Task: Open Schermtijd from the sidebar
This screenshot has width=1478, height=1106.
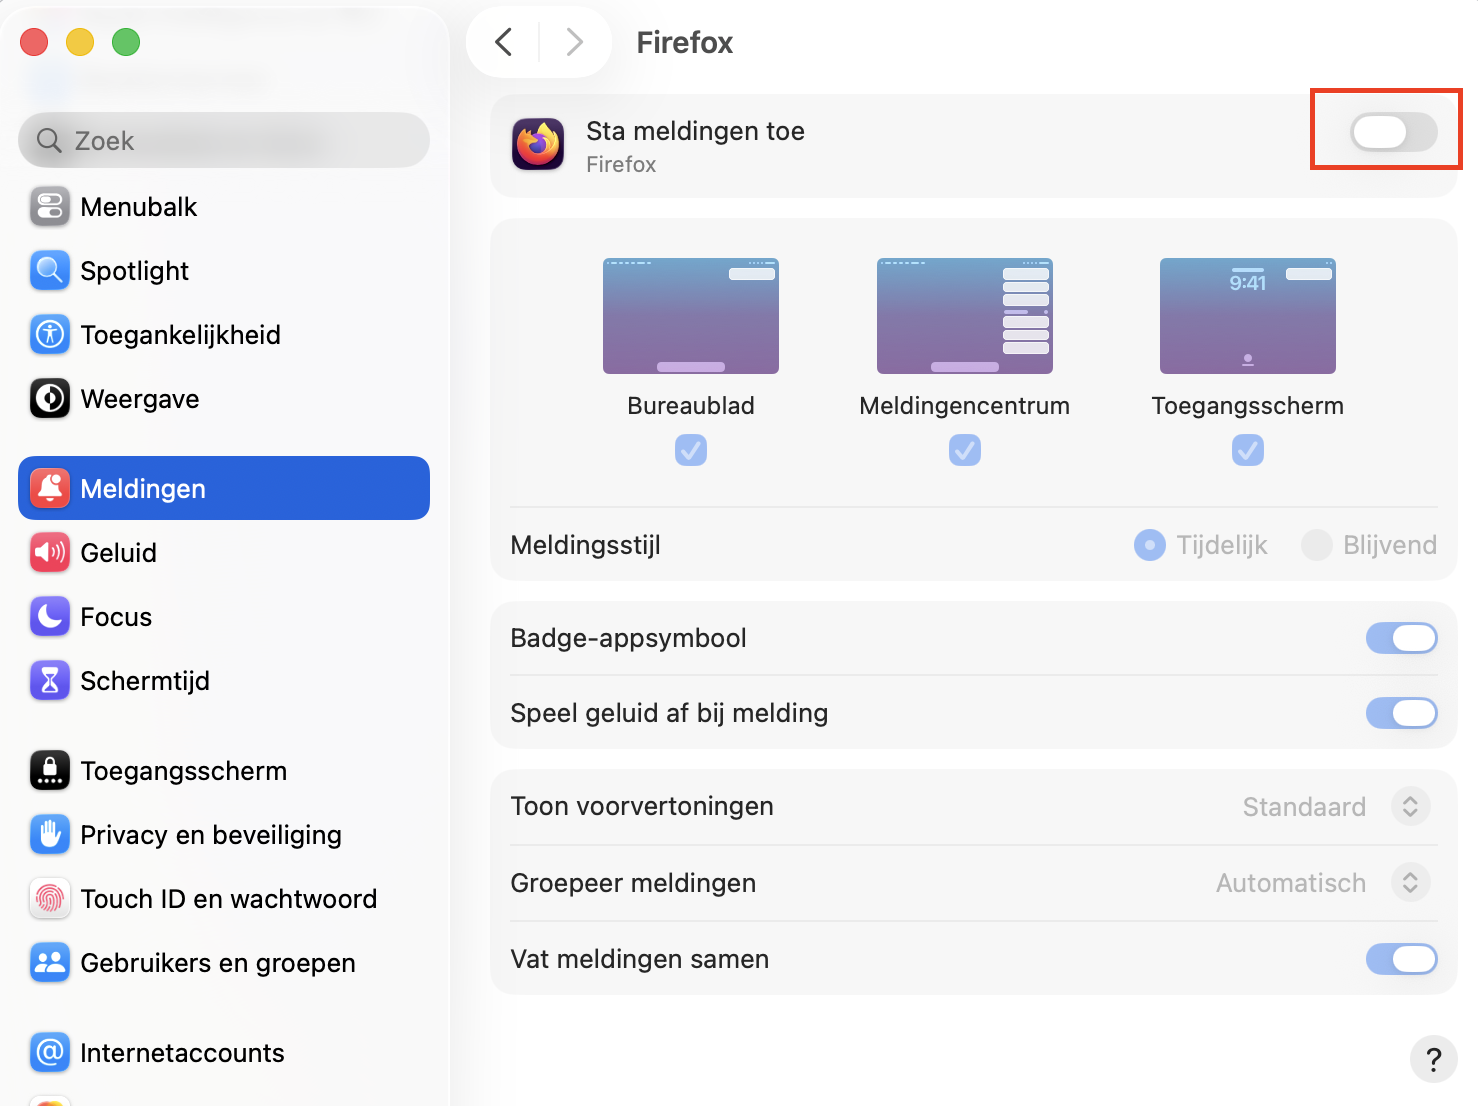Action: 224,681
